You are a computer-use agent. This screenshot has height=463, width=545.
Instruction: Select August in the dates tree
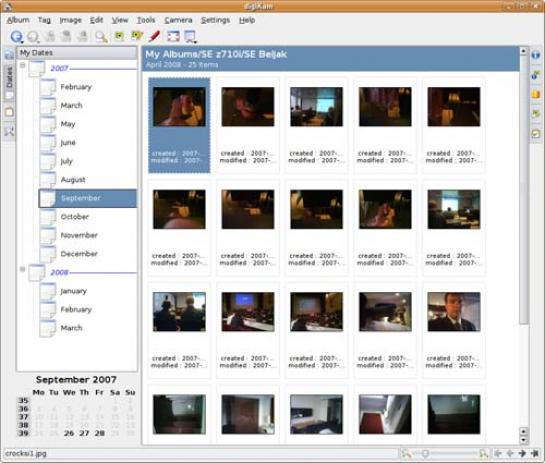tap(73, 180)
